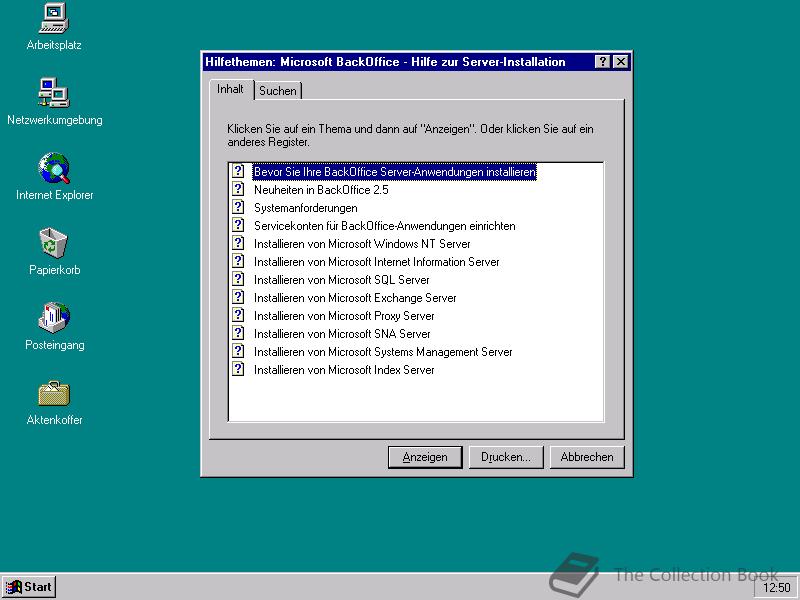This screenshot has width=800, height=600.
Task: Click help icon beside 'Systemanforderungen'
Action: (238, 207)
